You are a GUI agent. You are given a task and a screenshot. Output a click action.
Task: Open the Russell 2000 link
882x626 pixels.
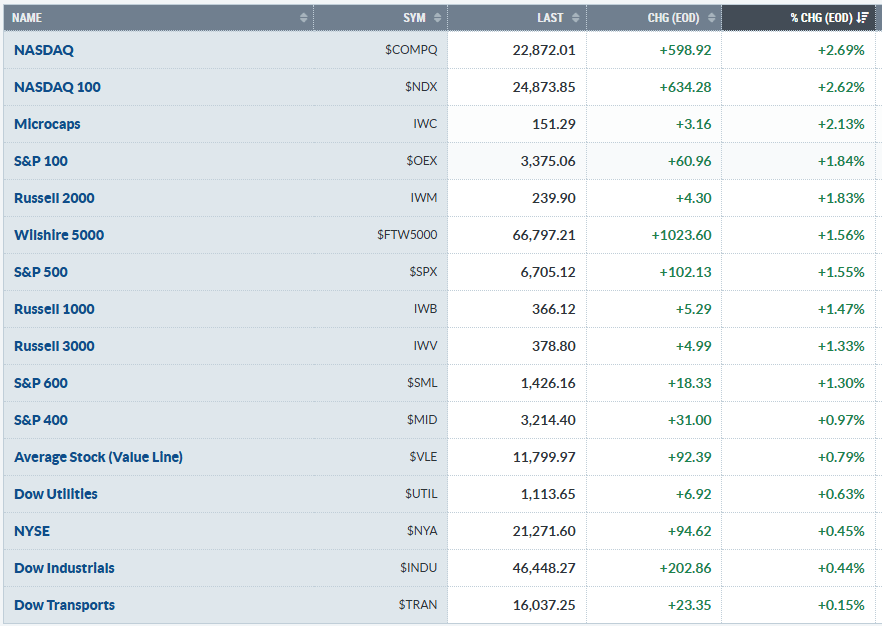point(54,198)
